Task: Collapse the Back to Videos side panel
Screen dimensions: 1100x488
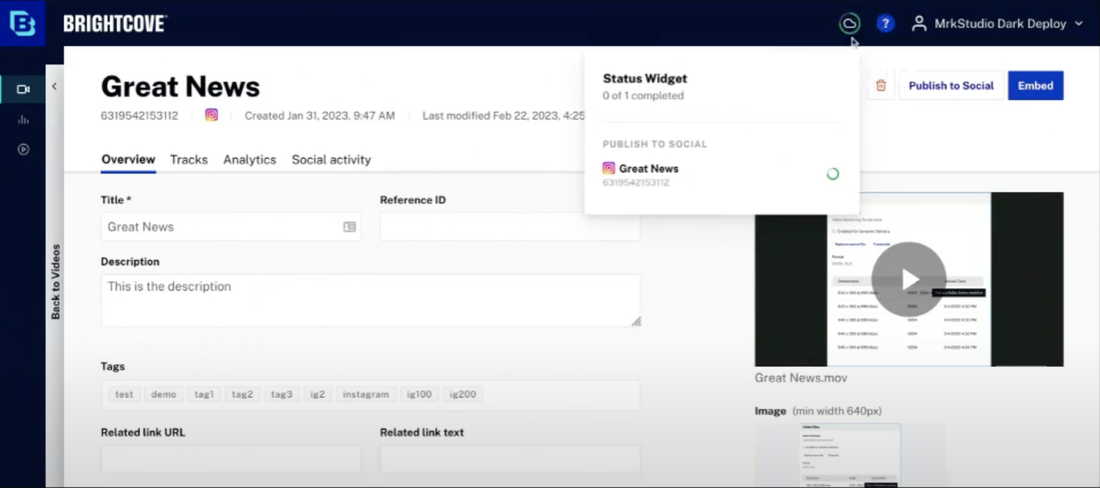Action: point(54,87)
